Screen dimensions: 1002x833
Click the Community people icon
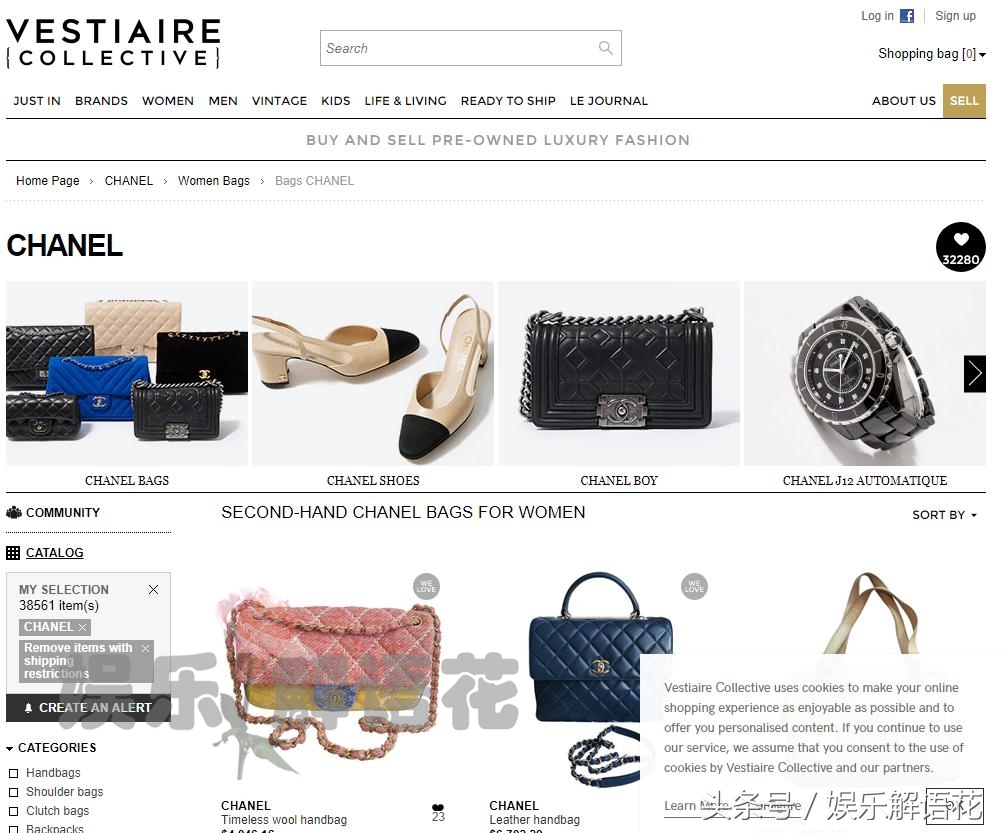coord(13,512)
